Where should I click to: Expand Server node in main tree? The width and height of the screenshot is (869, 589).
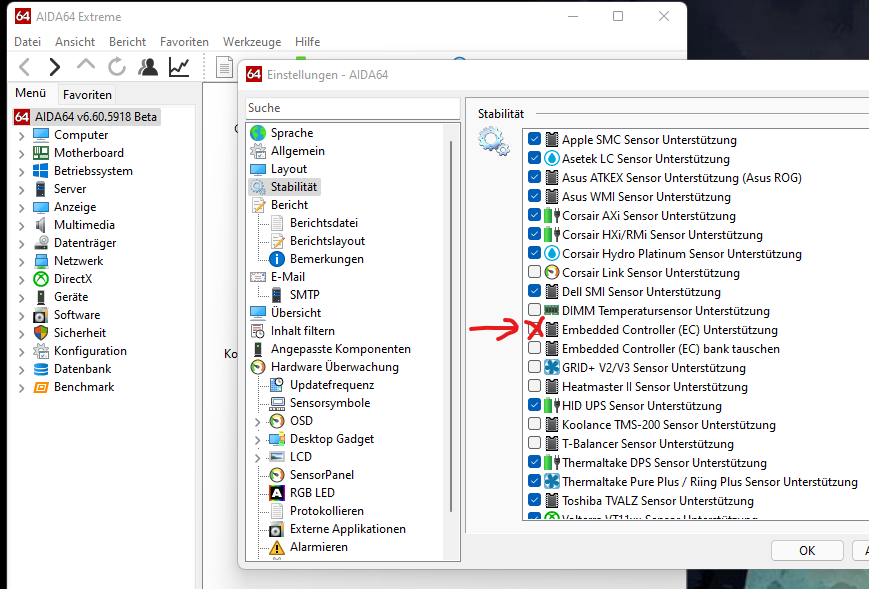pos(22,189)
